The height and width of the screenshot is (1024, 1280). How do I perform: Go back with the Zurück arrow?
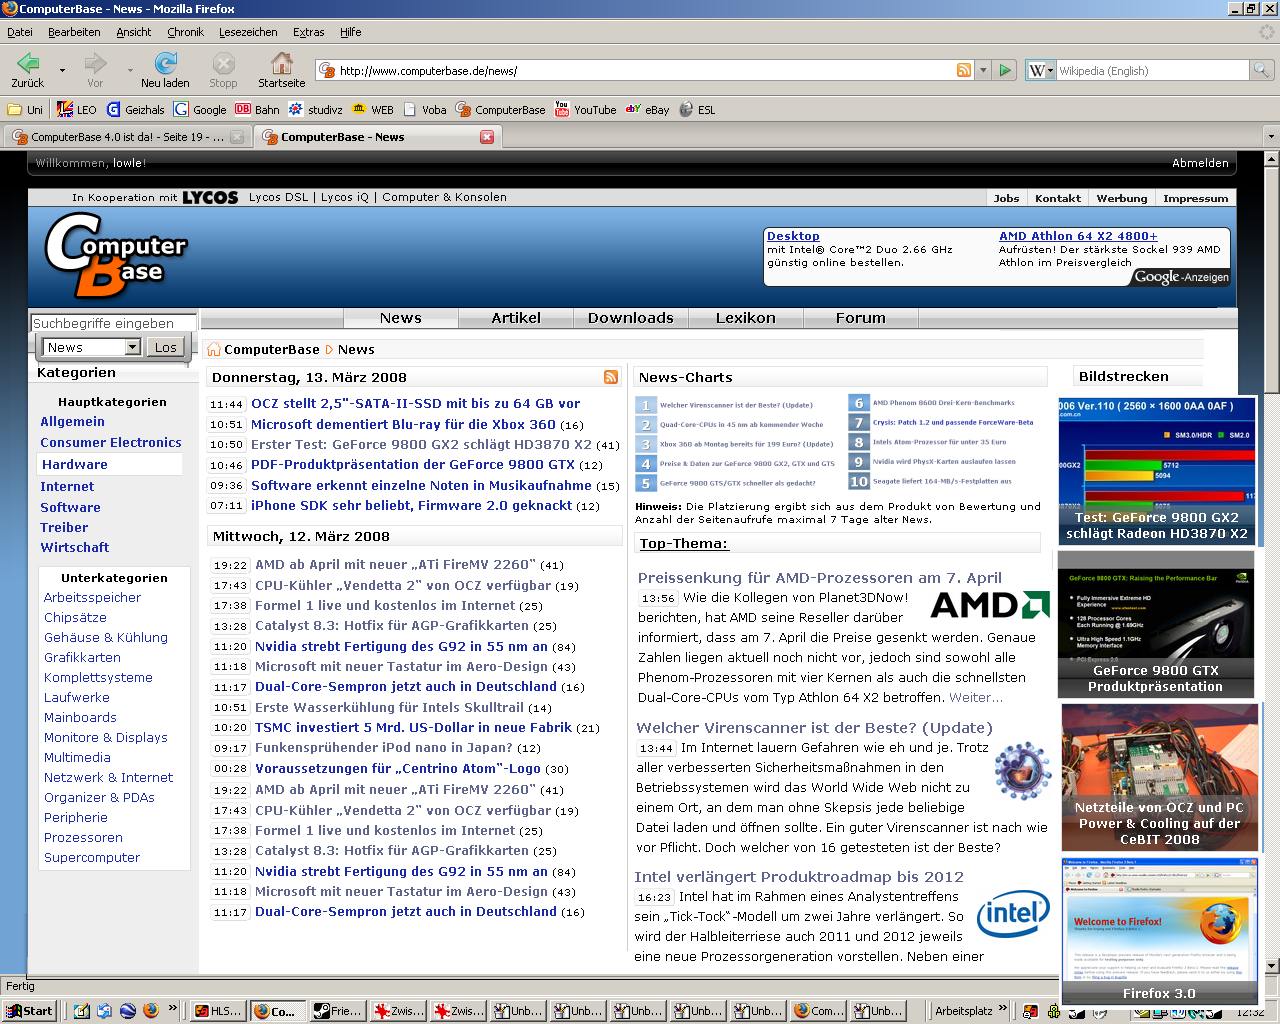[28, 70]
